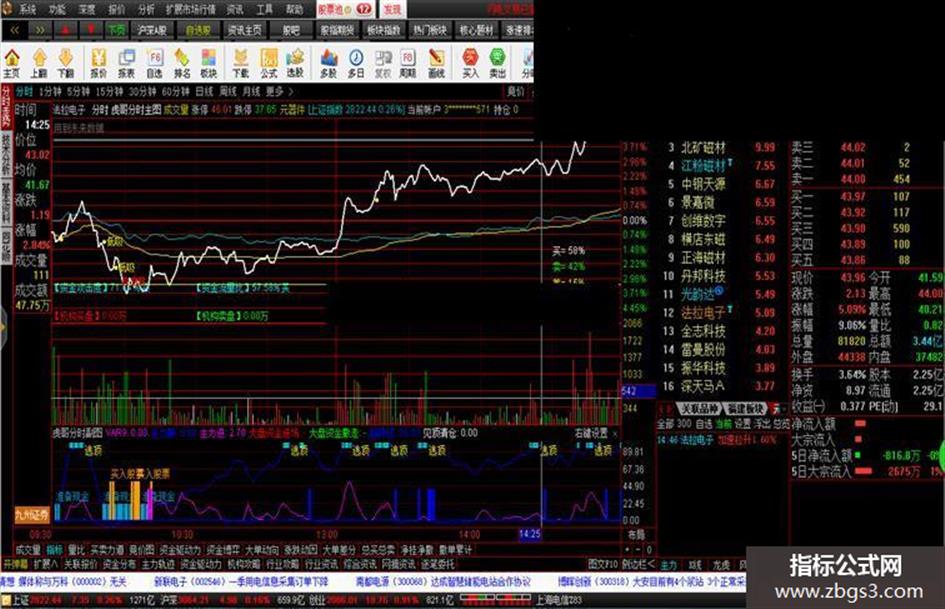
Task: Click the 热门板块 button
Action: tap(430, 30)
